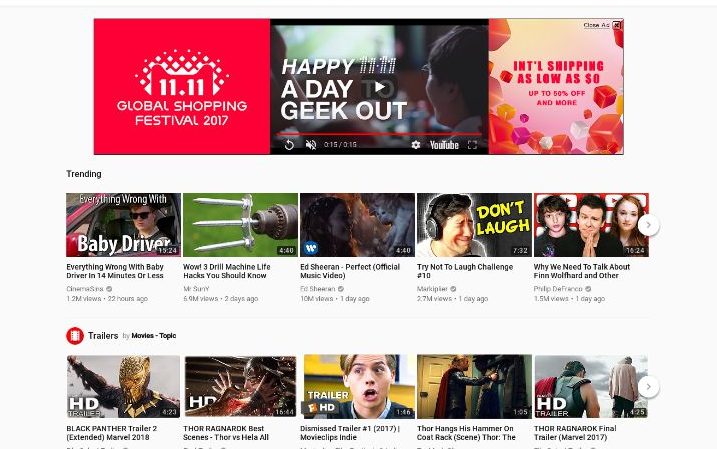Open the Black Panther Trailer 2 thumbnail
The height and width of the screenshot is (449, 717).
click(123, 386)
